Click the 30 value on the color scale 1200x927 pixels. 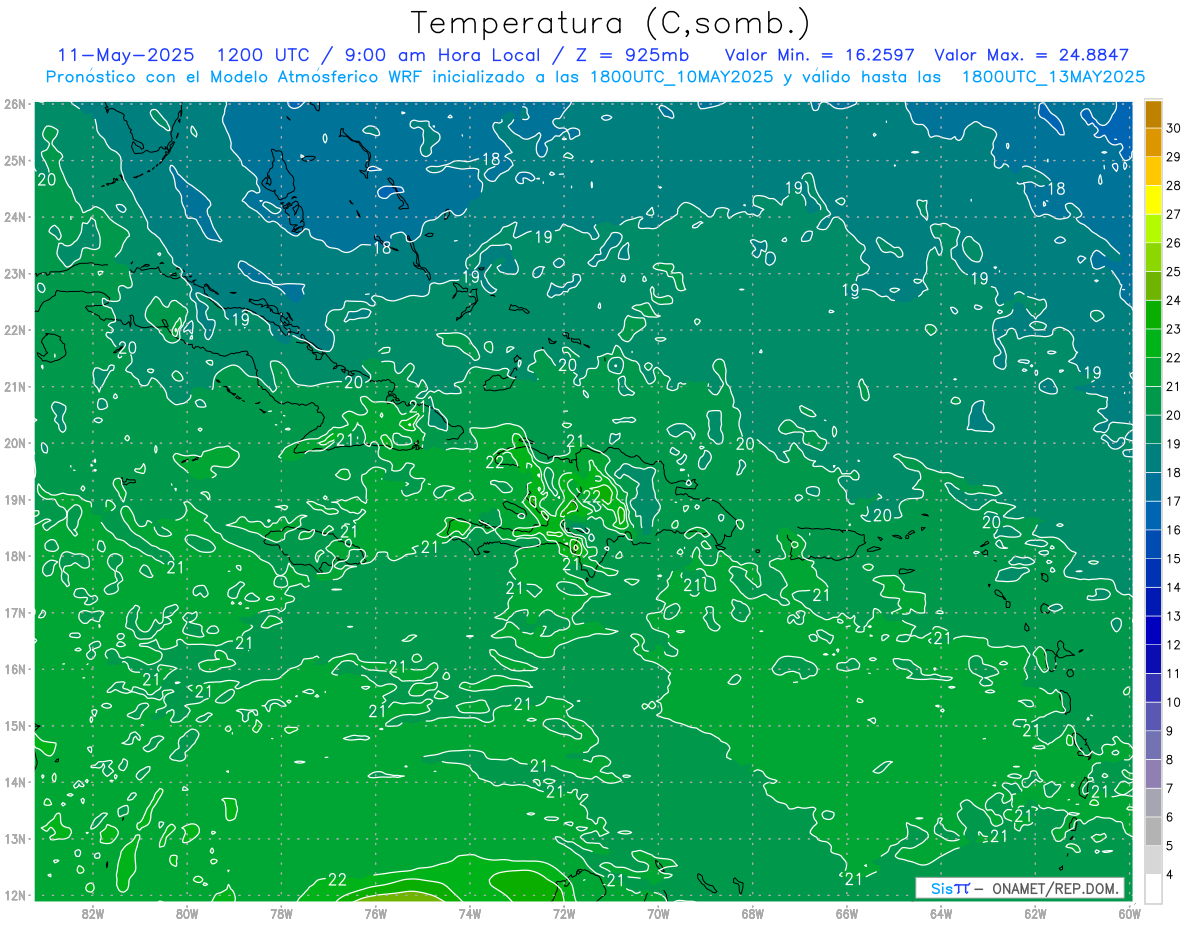click(x=1173, y=128)
